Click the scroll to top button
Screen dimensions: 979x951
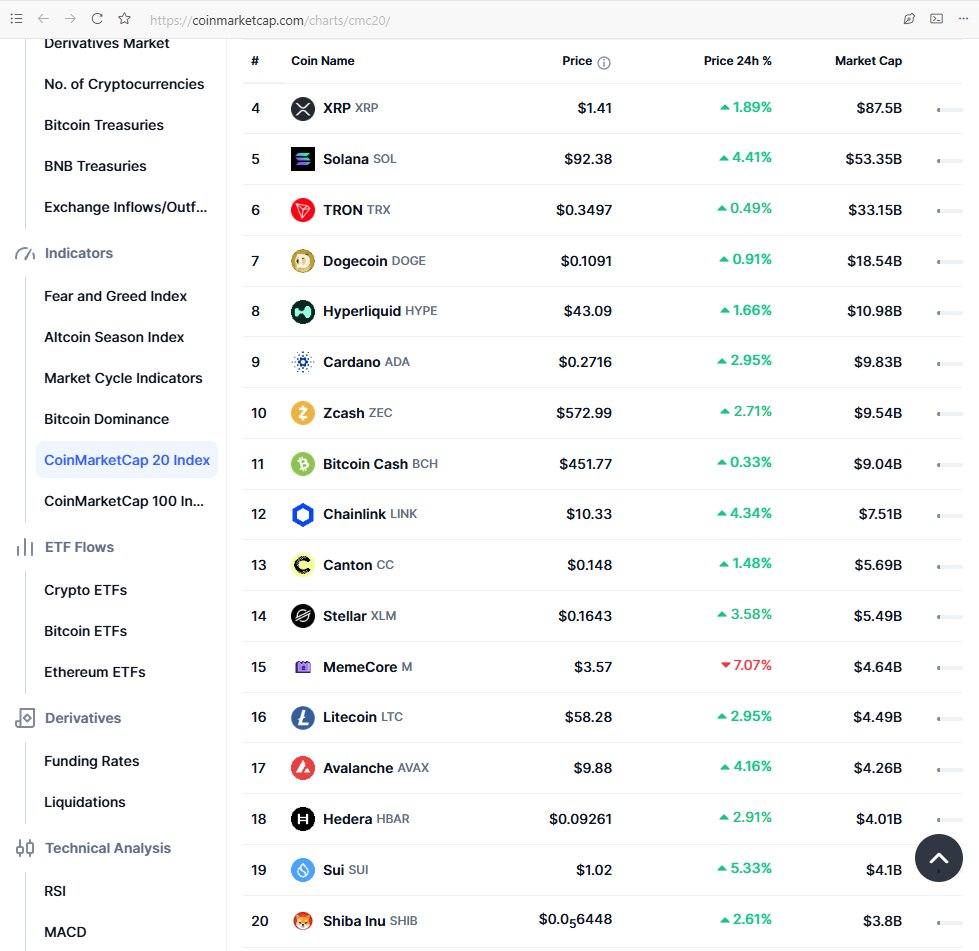(x=938, y=858)
